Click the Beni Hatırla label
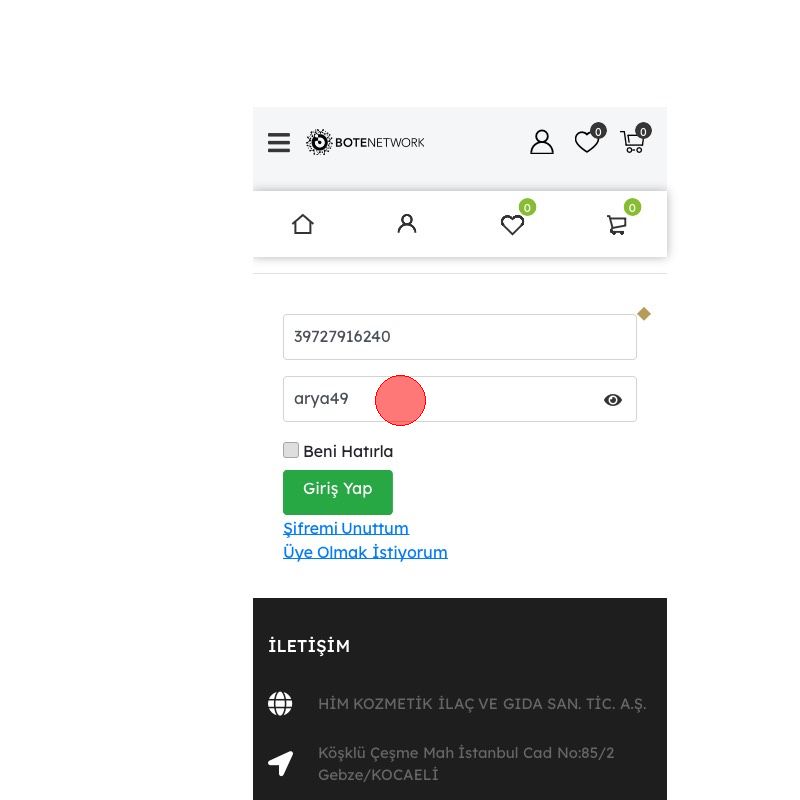Screen dimensions: 800x800 pos(348,452)
